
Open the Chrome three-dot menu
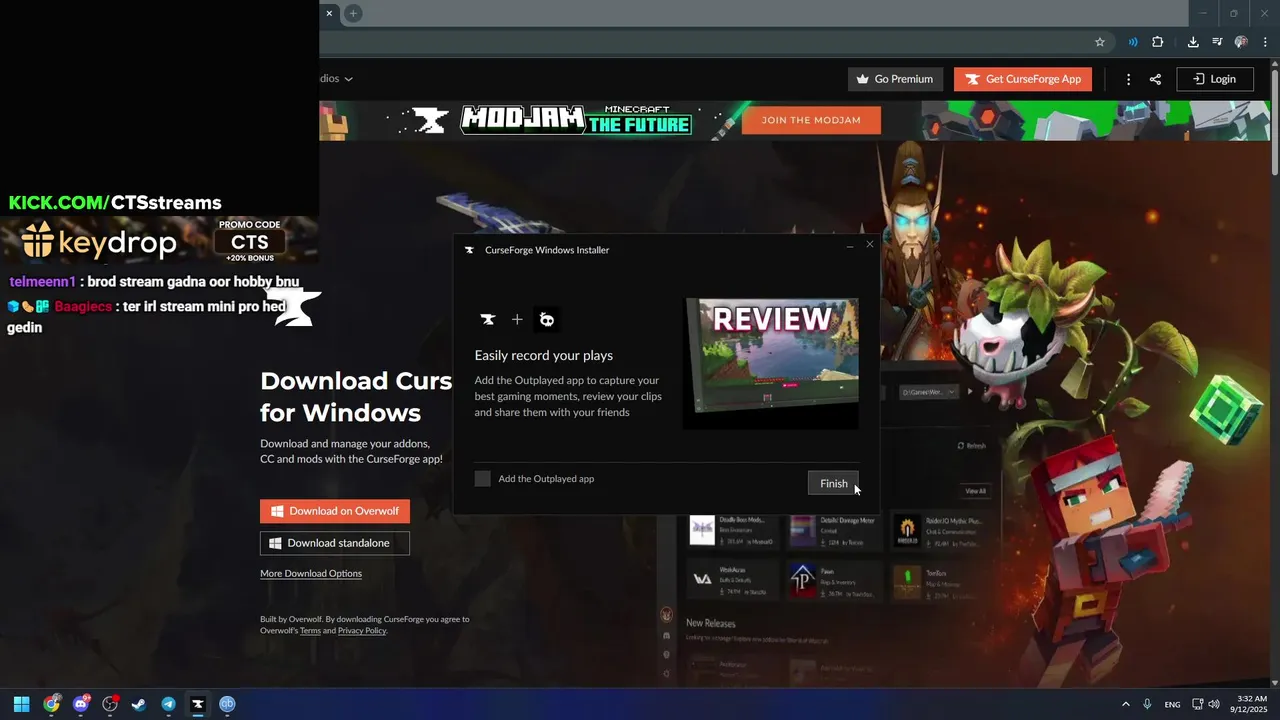pos(1266,42)
